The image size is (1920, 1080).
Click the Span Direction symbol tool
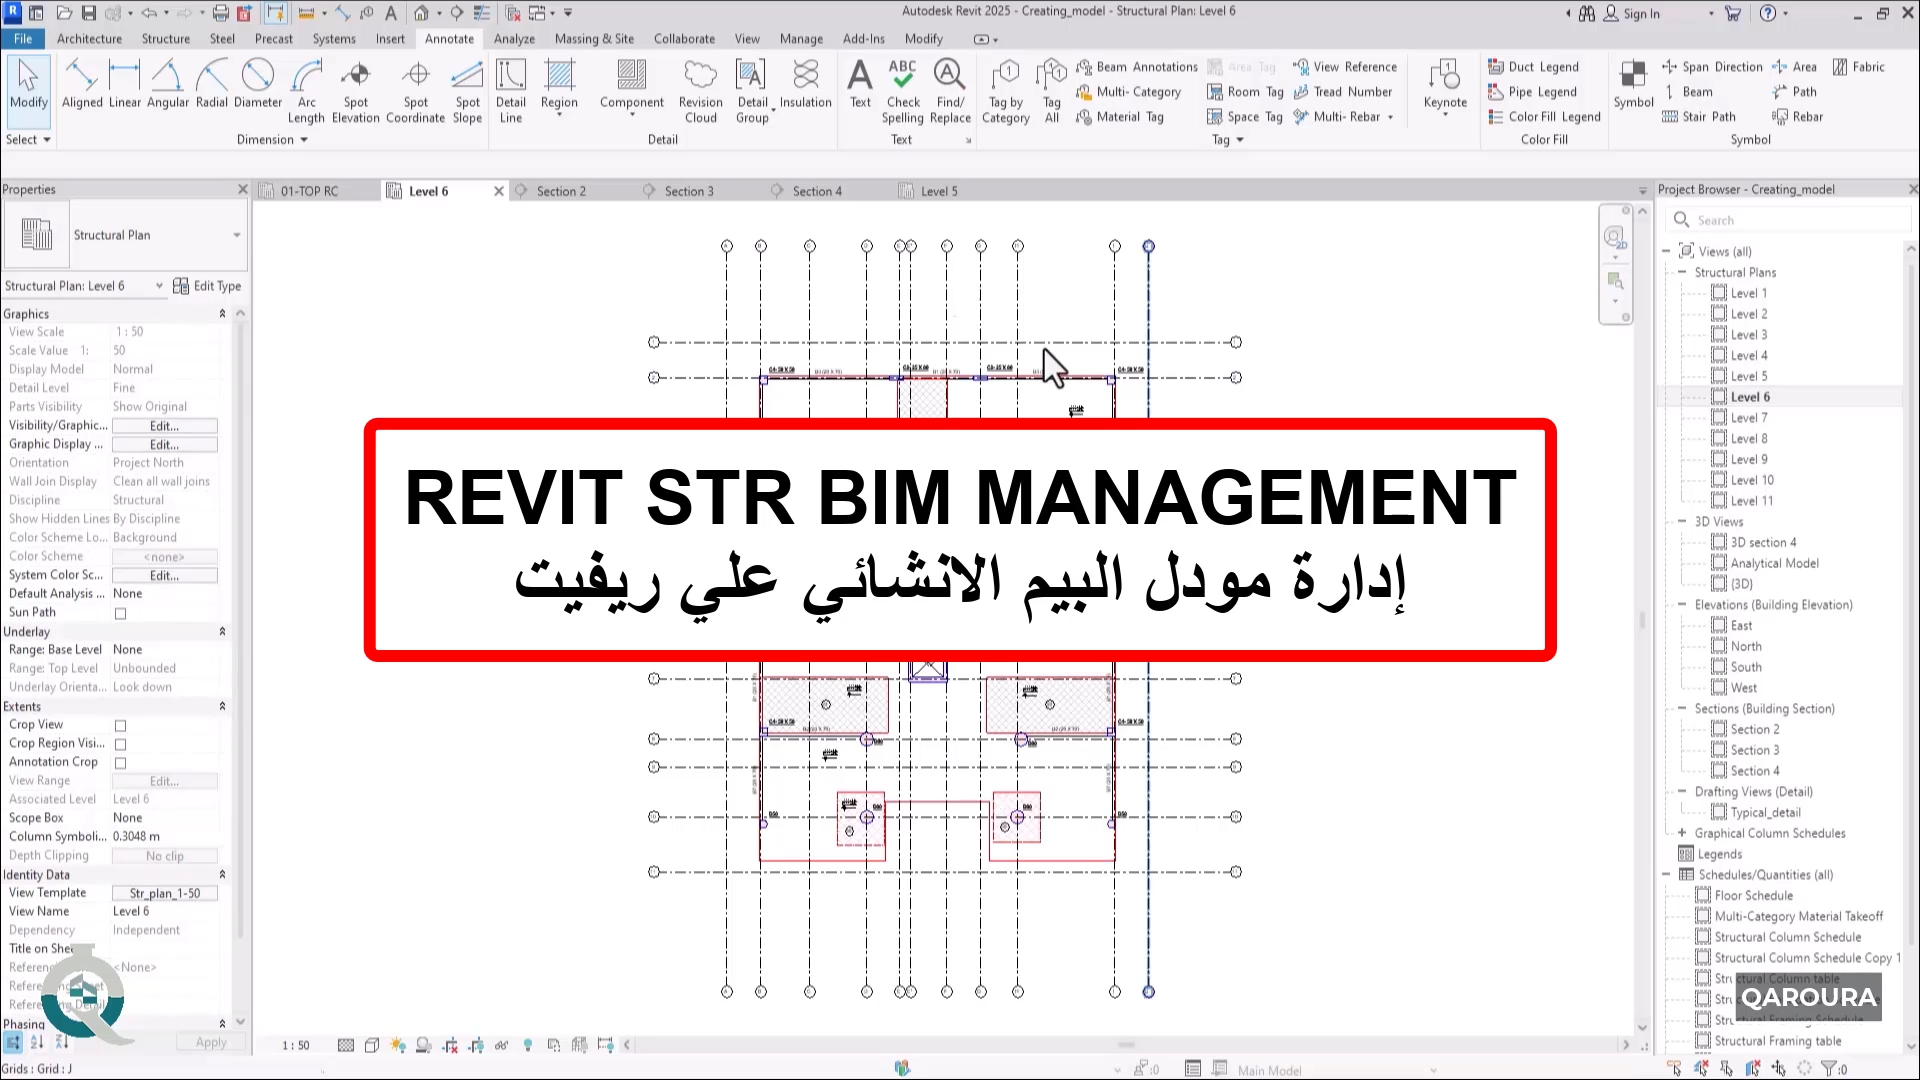pyautogui.click(x=1712, y=67)
